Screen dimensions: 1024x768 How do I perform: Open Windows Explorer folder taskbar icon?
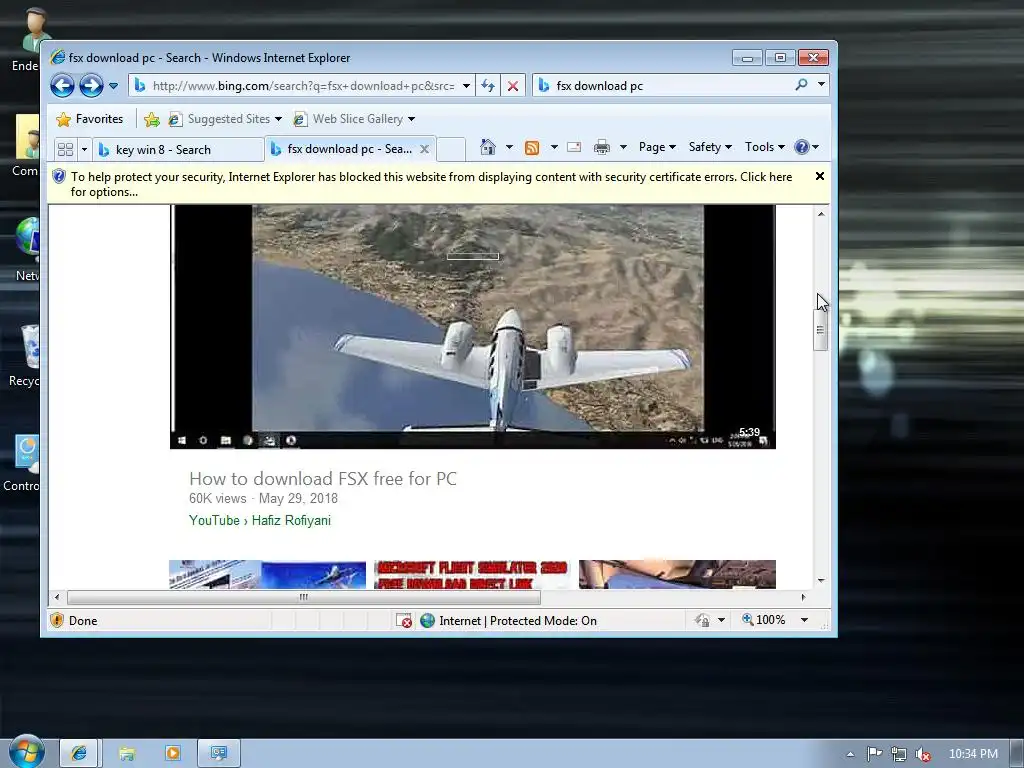[127, 753]
